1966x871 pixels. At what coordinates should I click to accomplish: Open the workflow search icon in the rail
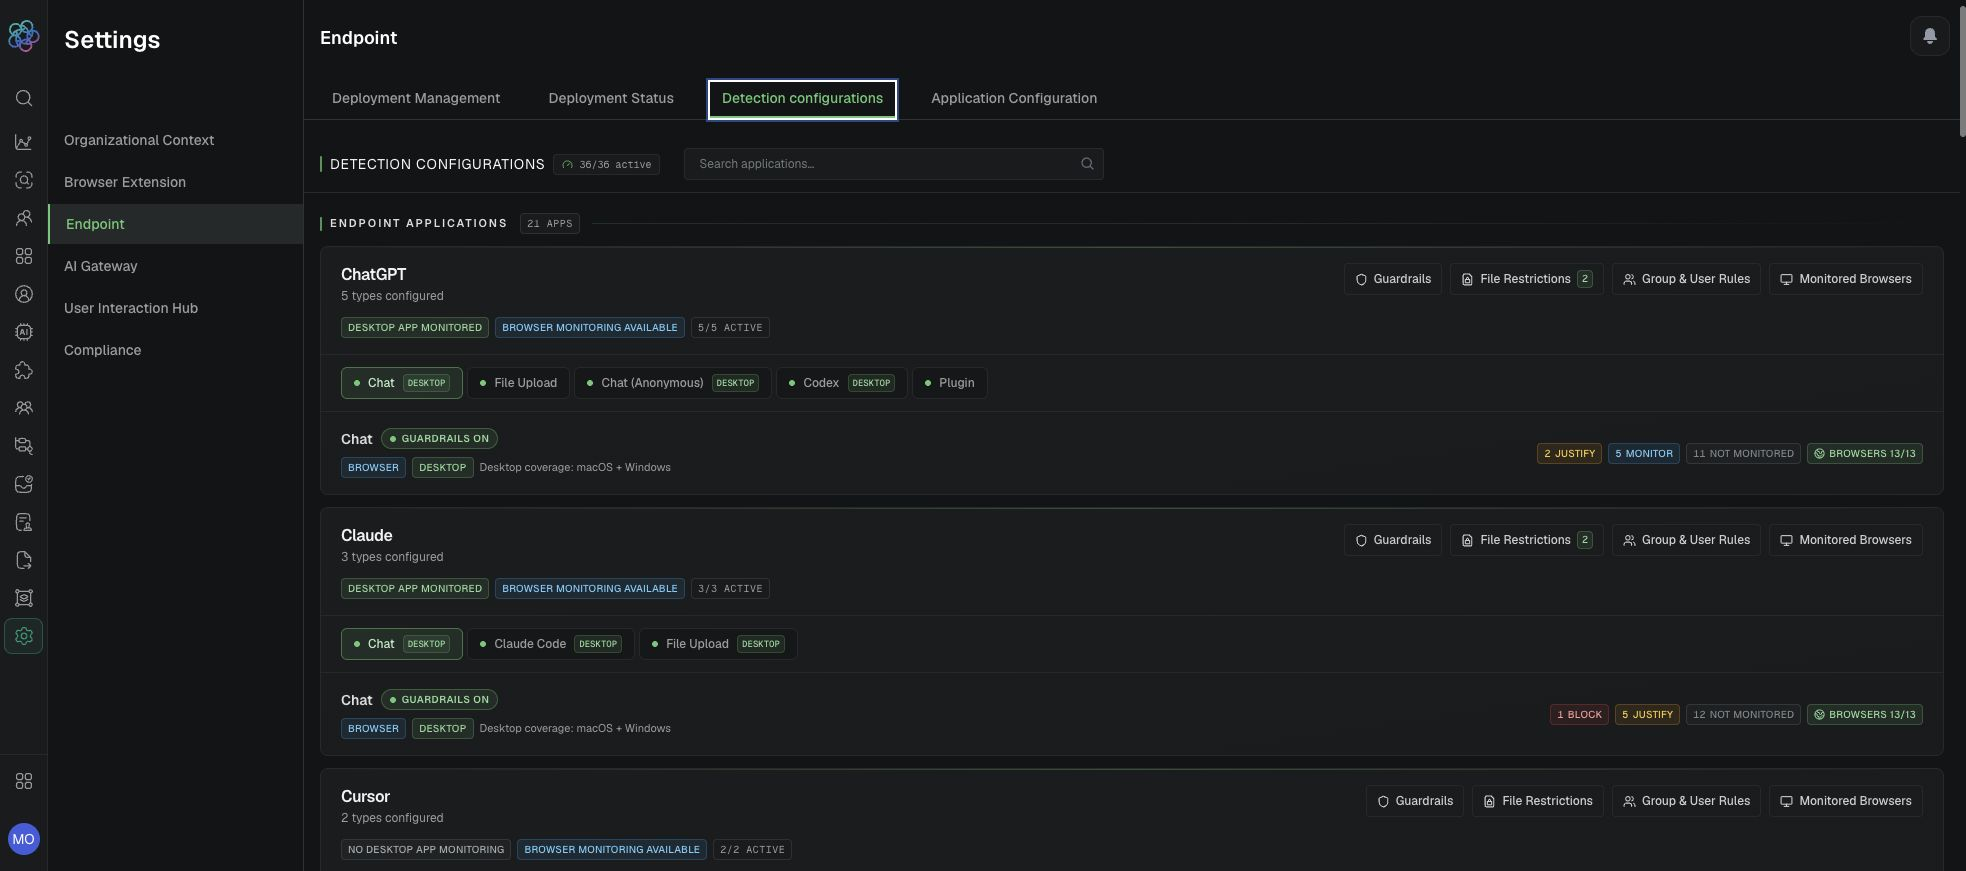(x=24, y=446)
